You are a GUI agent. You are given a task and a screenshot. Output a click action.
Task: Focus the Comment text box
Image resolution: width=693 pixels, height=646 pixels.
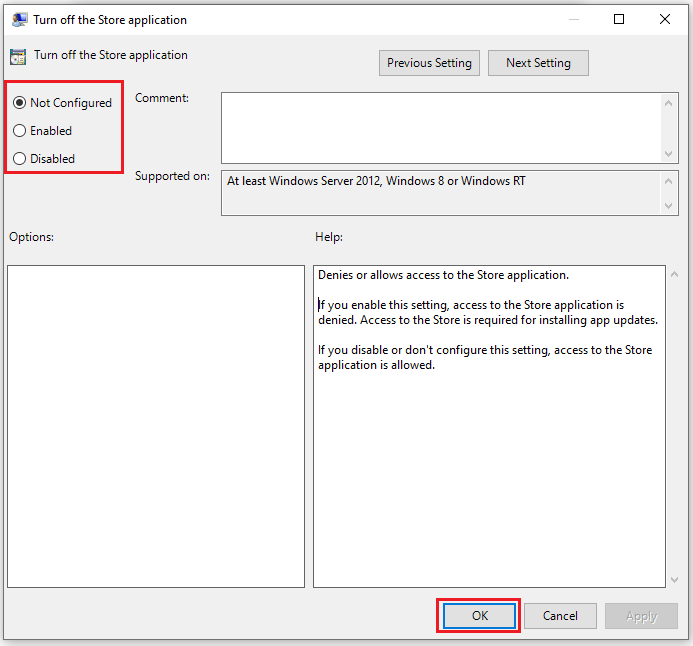click(x=441, y=127)
